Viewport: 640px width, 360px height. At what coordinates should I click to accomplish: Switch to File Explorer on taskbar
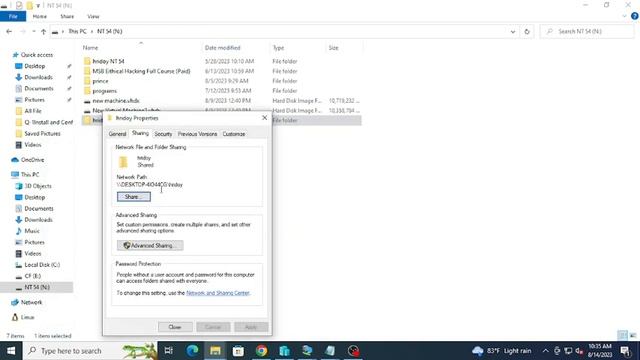(215, 351)
